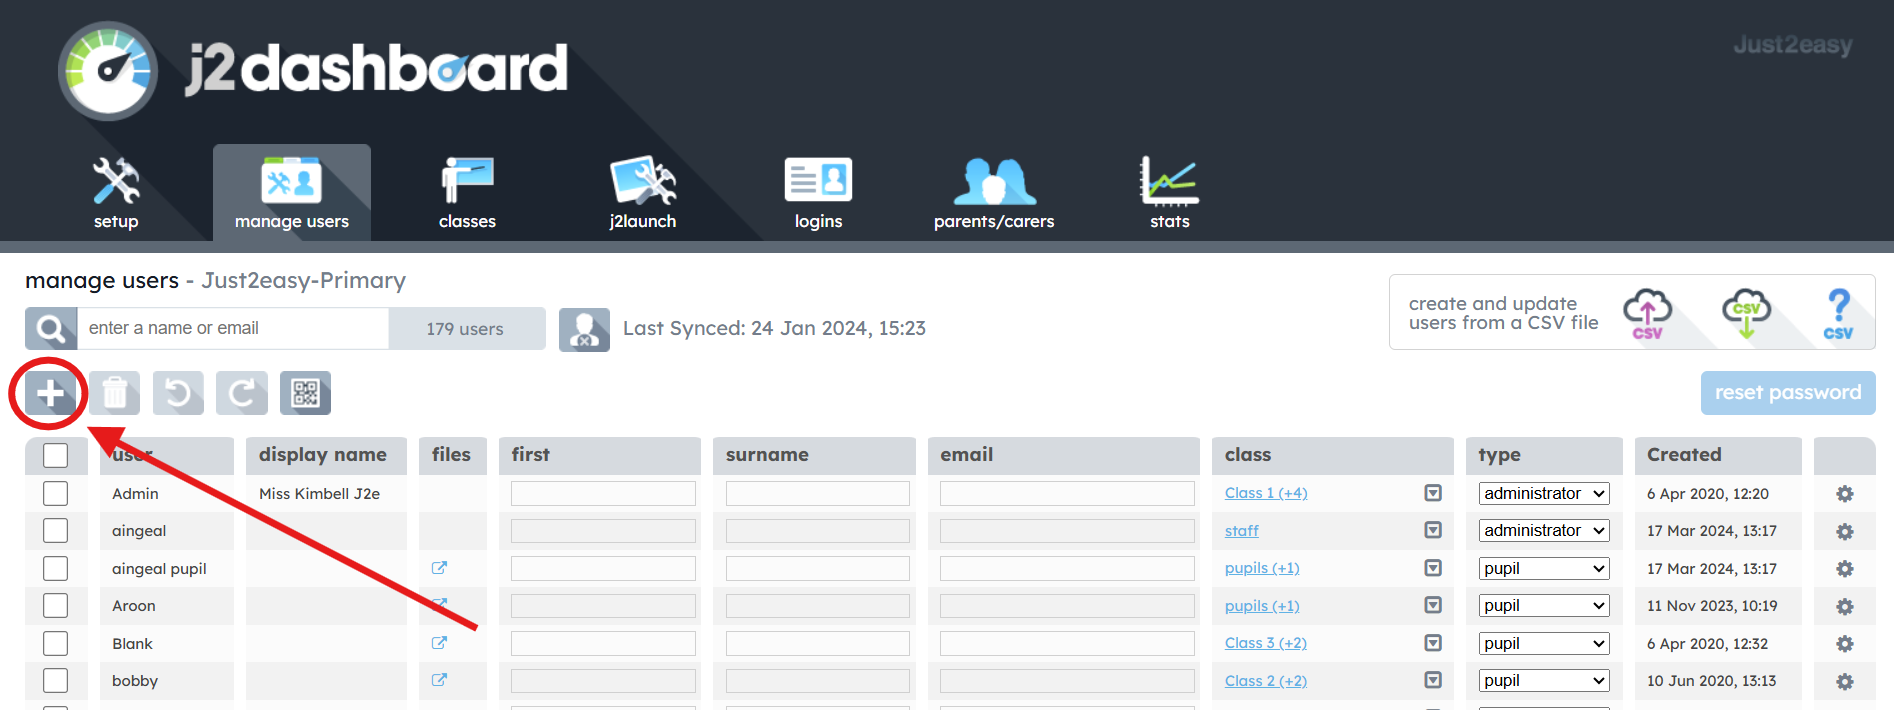Open pupils (+1) link for aingeal pupil

(x=1262, y=568)
